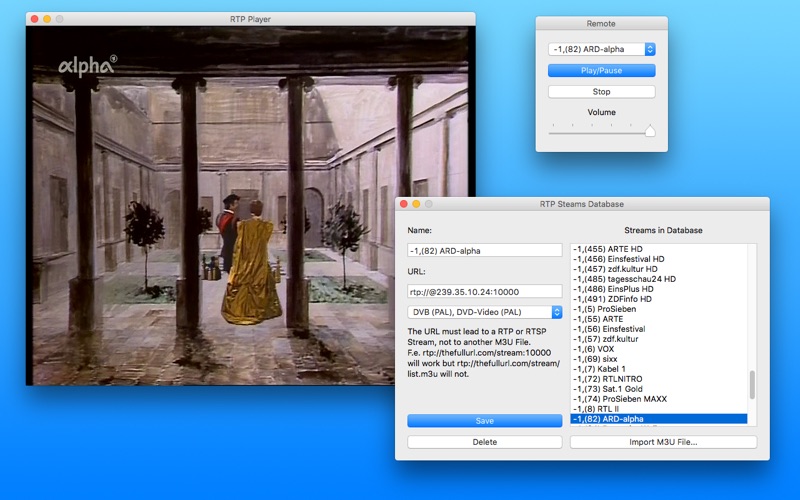This screenshot has width=800, height=500.
Task: Select stream -1,(6) VOX
Action: pyautogui.click(x=659, y=349)
